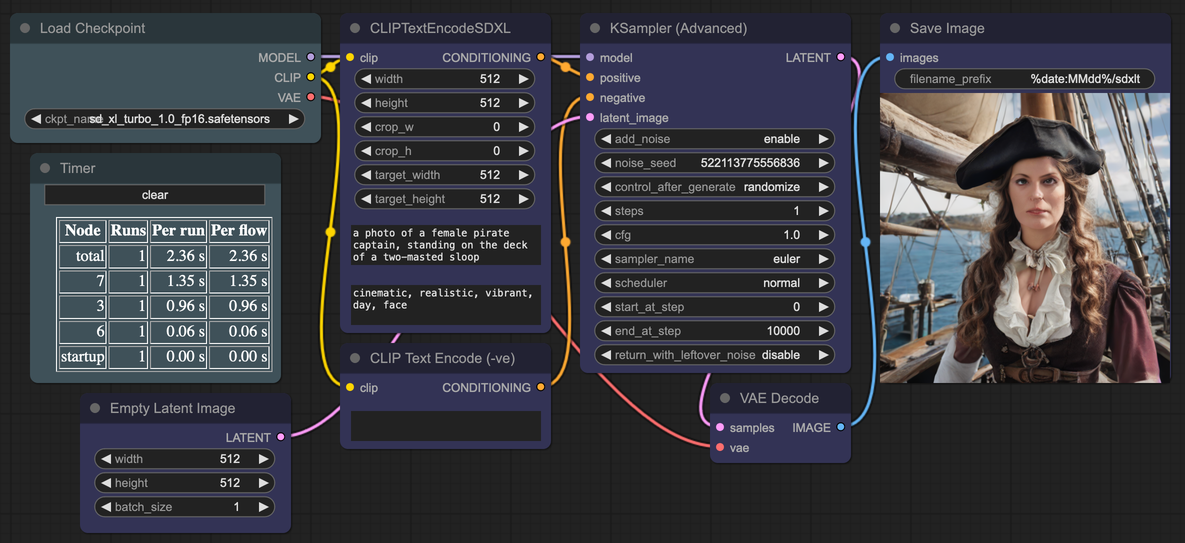
Task: Decrease CLIPTextEncodeSDXL height with left arrow
Action: 366,103
